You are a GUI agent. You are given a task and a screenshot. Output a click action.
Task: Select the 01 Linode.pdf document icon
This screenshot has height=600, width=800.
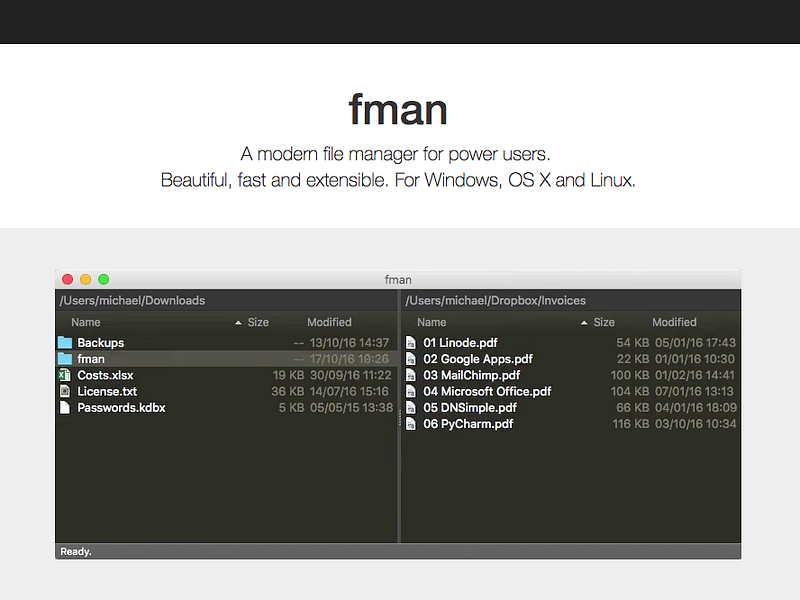(412, 342)
